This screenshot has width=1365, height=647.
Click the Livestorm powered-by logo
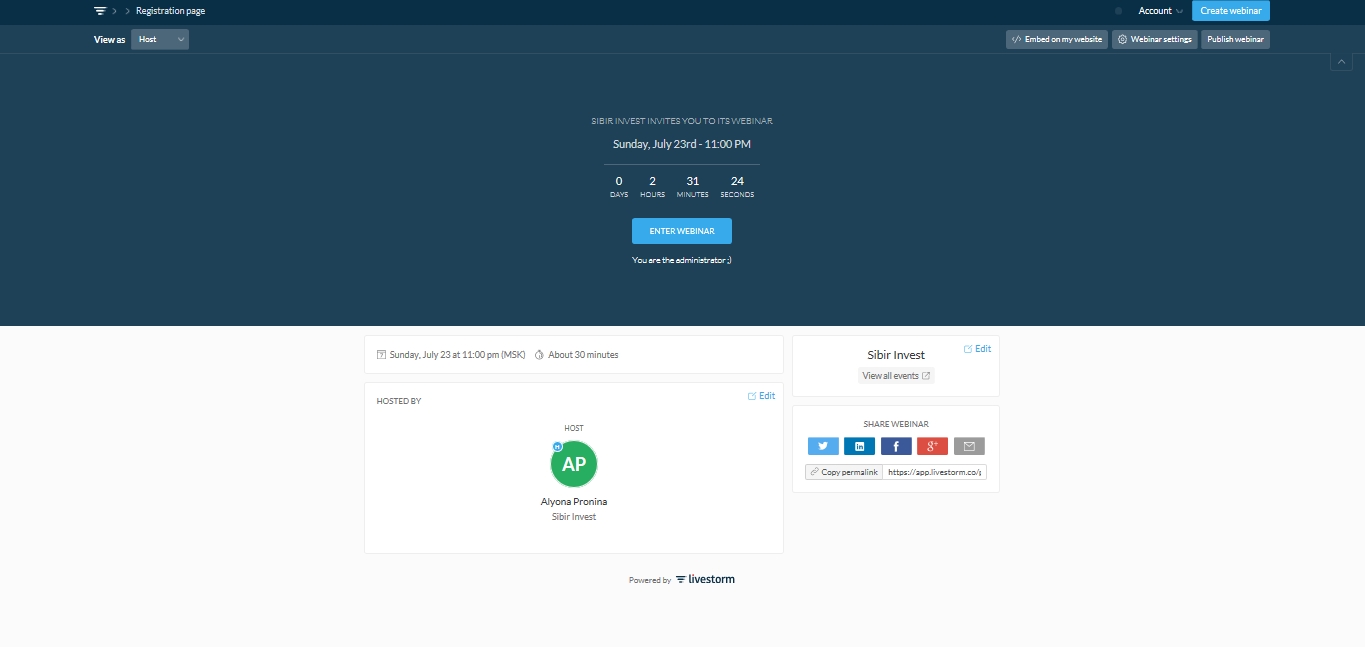click(x=705, y=579)
